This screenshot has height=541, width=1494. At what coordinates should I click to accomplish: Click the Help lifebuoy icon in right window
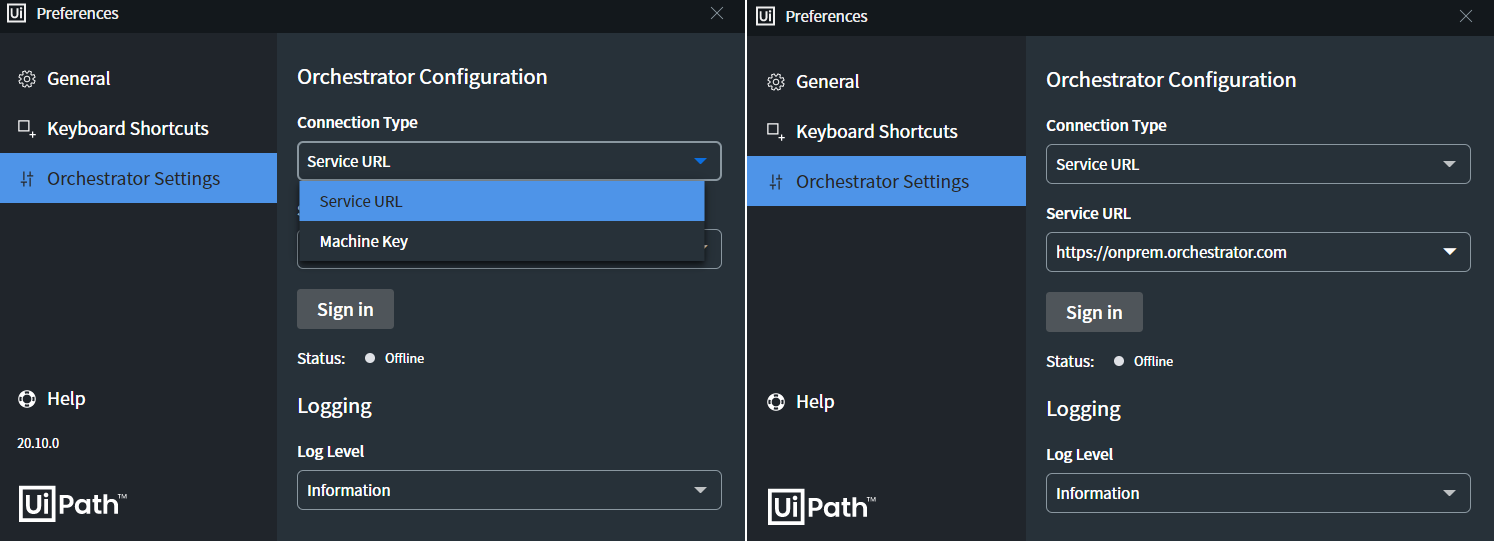click(x=776, y=402)
